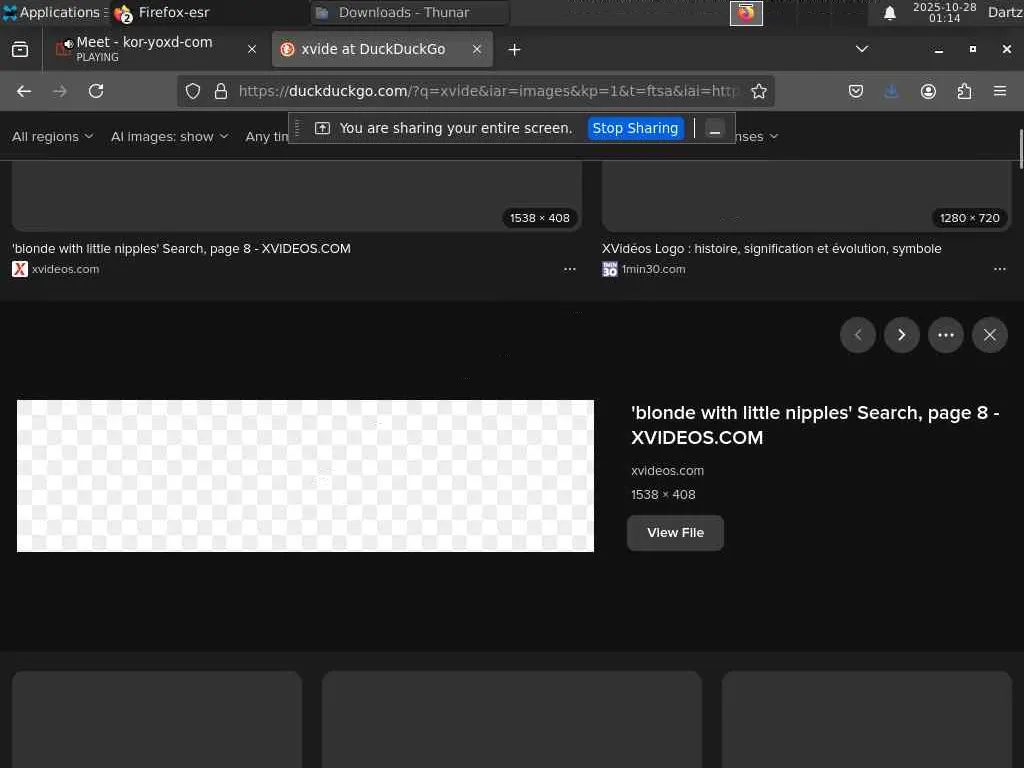
Task: Click the 1538 × 408 text in the detail panel
Action: click(663, 495)
